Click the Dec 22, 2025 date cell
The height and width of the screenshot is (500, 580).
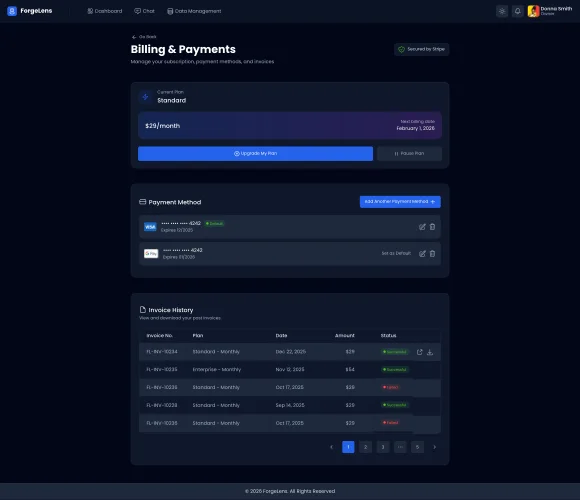pyautogui.click(x=291, y=352)
